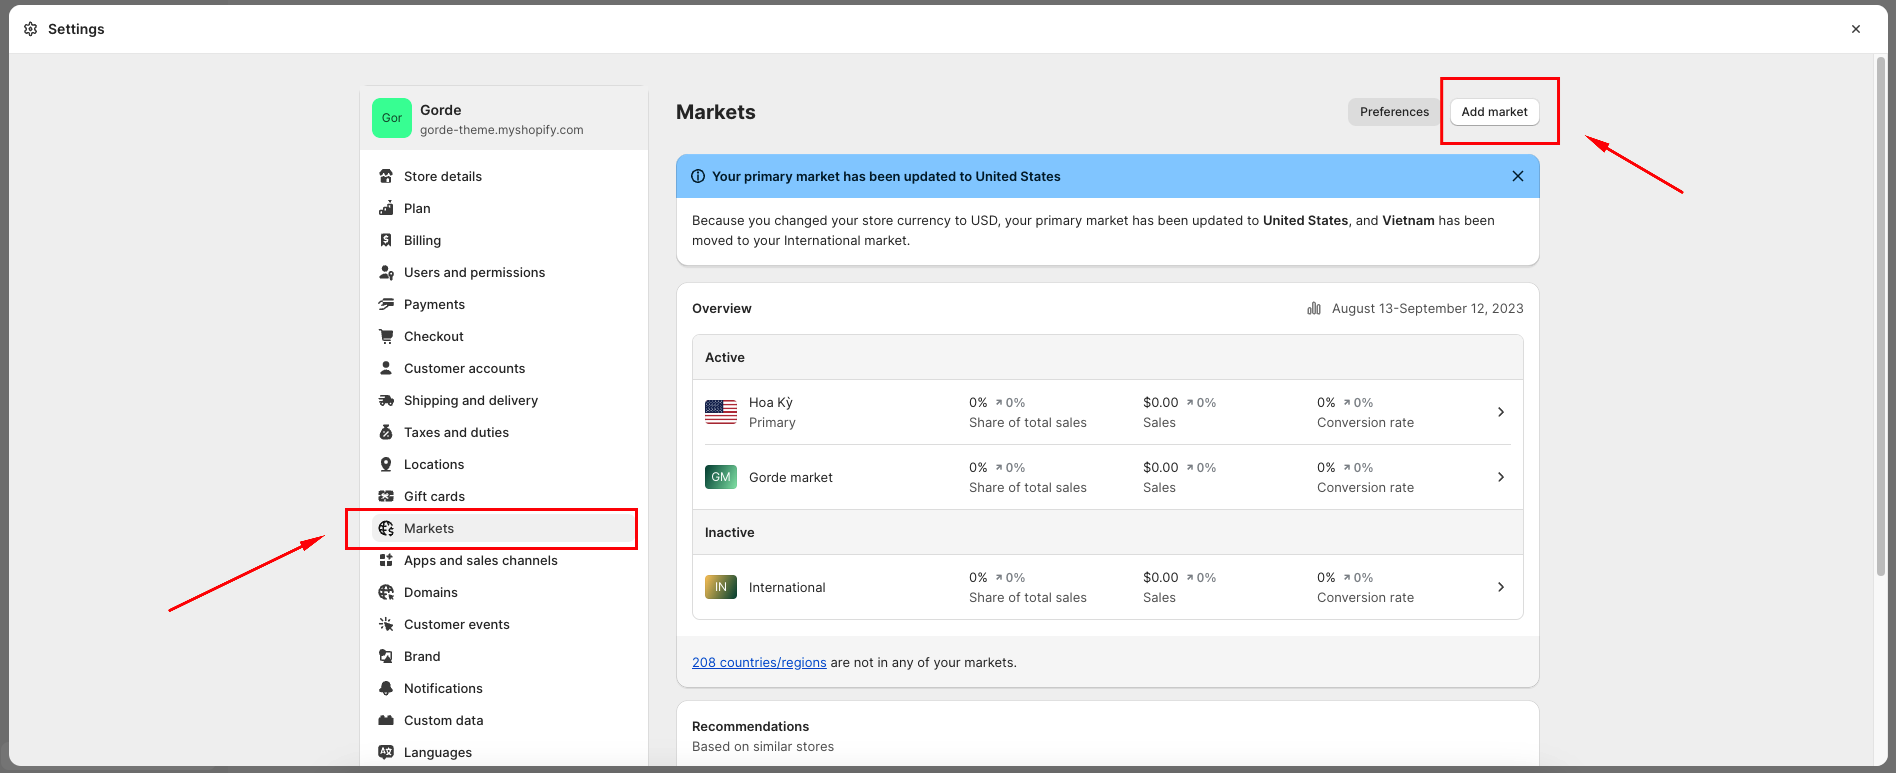Go to Taxes and duties settings

[456, 432]
